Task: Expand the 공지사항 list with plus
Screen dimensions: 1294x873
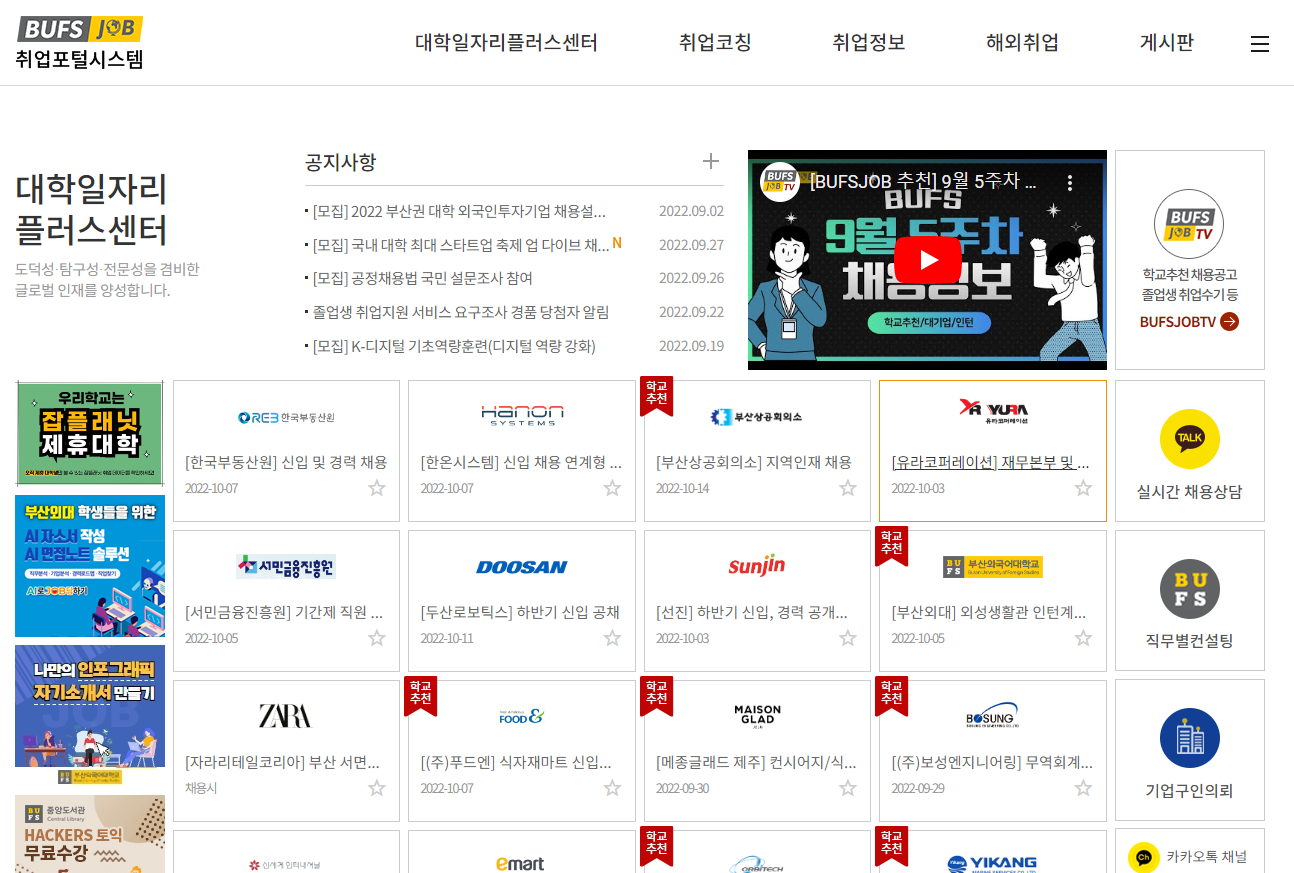Action: coord(711,162)
